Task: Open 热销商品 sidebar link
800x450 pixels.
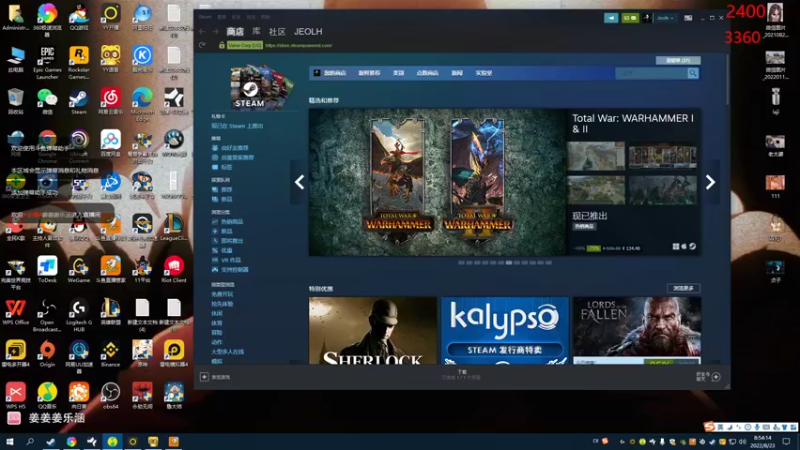Action: point(232,222)
